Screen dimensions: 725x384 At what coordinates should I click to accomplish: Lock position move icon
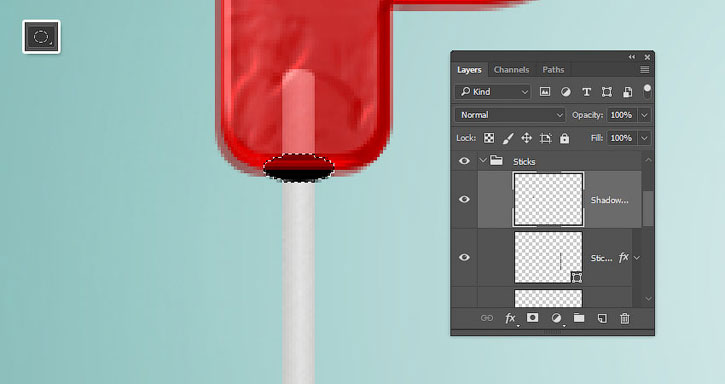[x=526, y=138]
